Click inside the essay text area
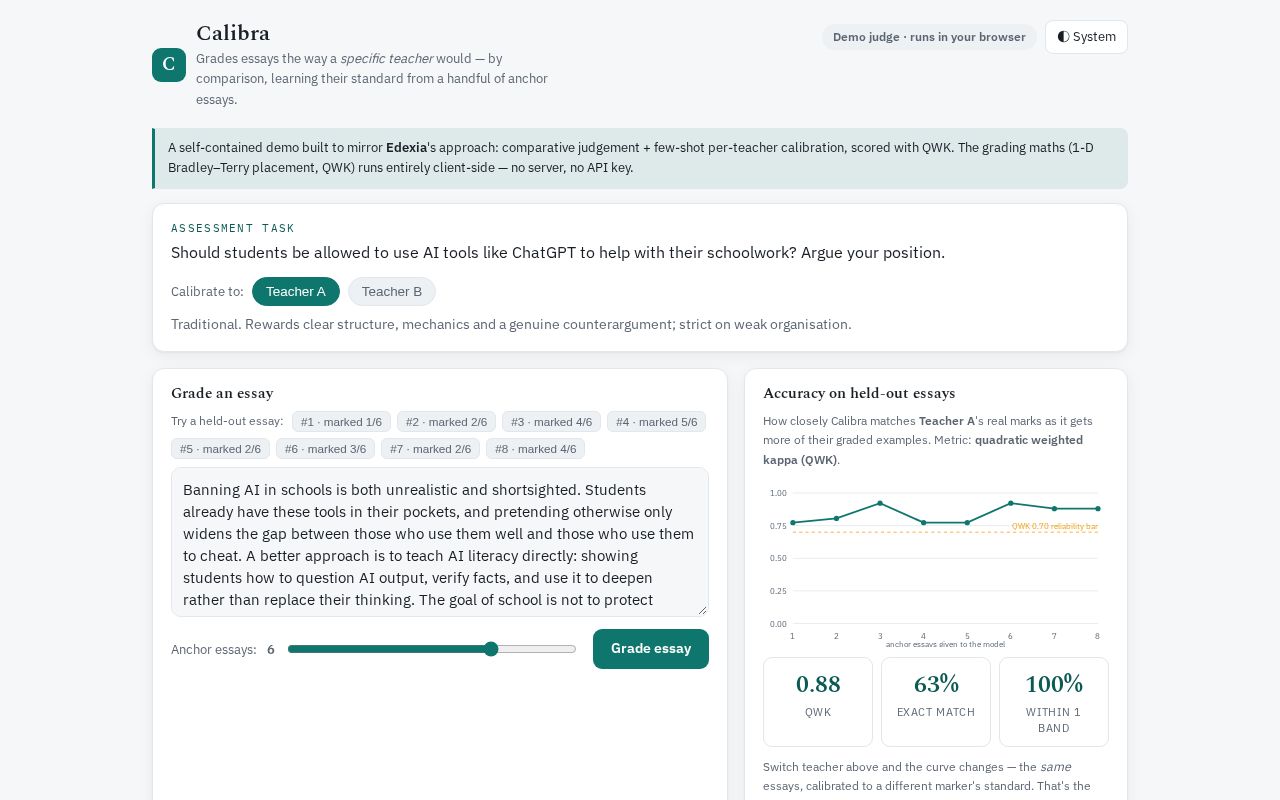 [x=440, y=542]
